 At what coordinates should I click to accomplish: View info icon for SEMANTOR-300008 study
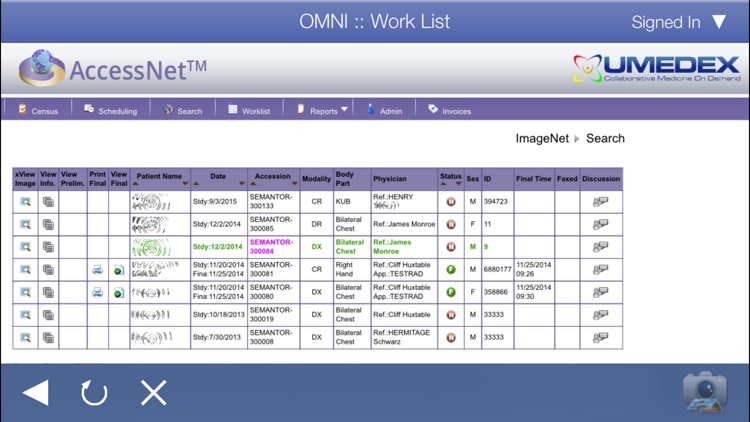[x=48, y=338]
